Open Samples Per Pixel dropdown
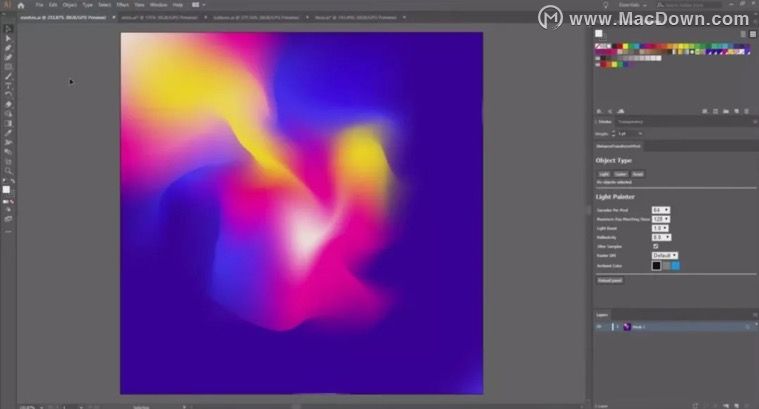The image size is (759, 409). point(661,210)
